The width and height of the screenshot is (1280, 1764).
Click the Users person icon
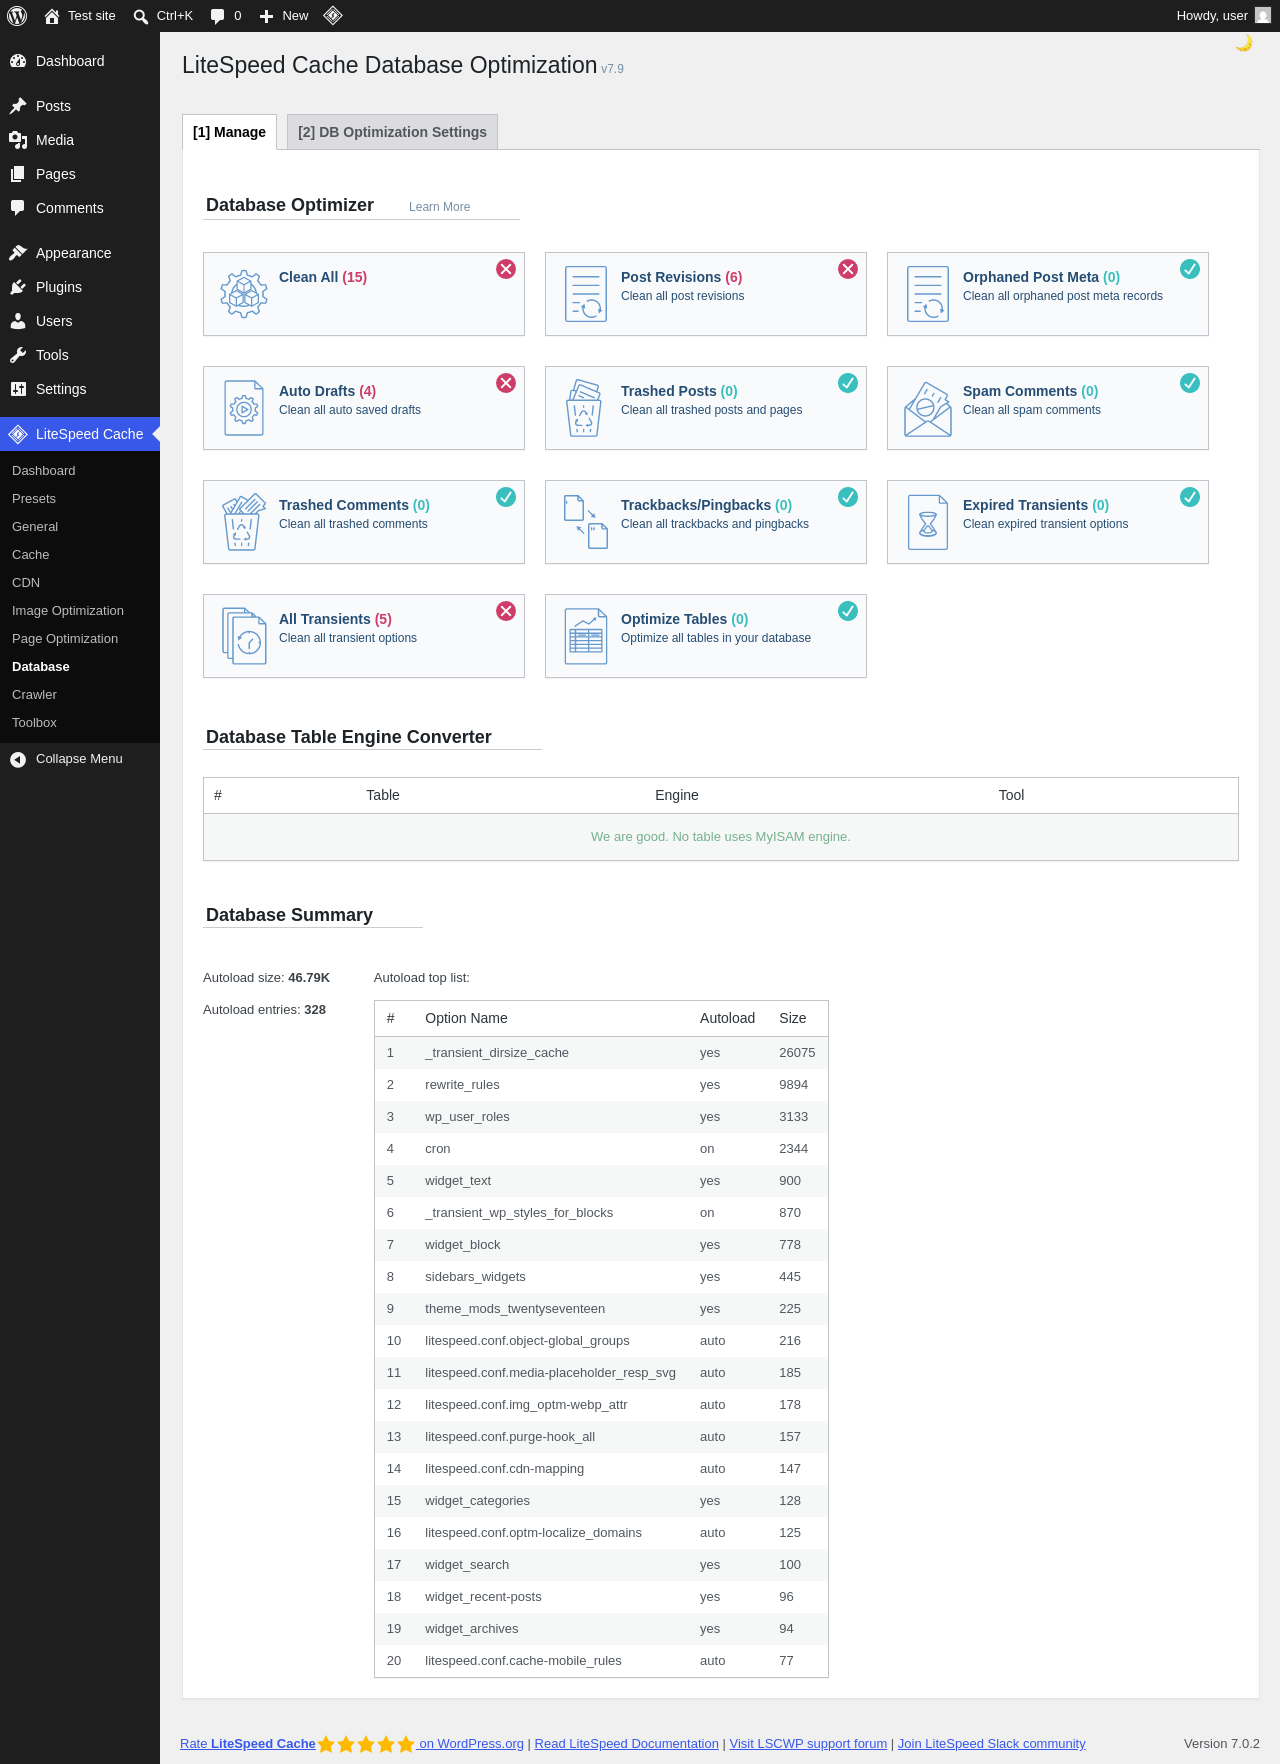tap(18, 321)
